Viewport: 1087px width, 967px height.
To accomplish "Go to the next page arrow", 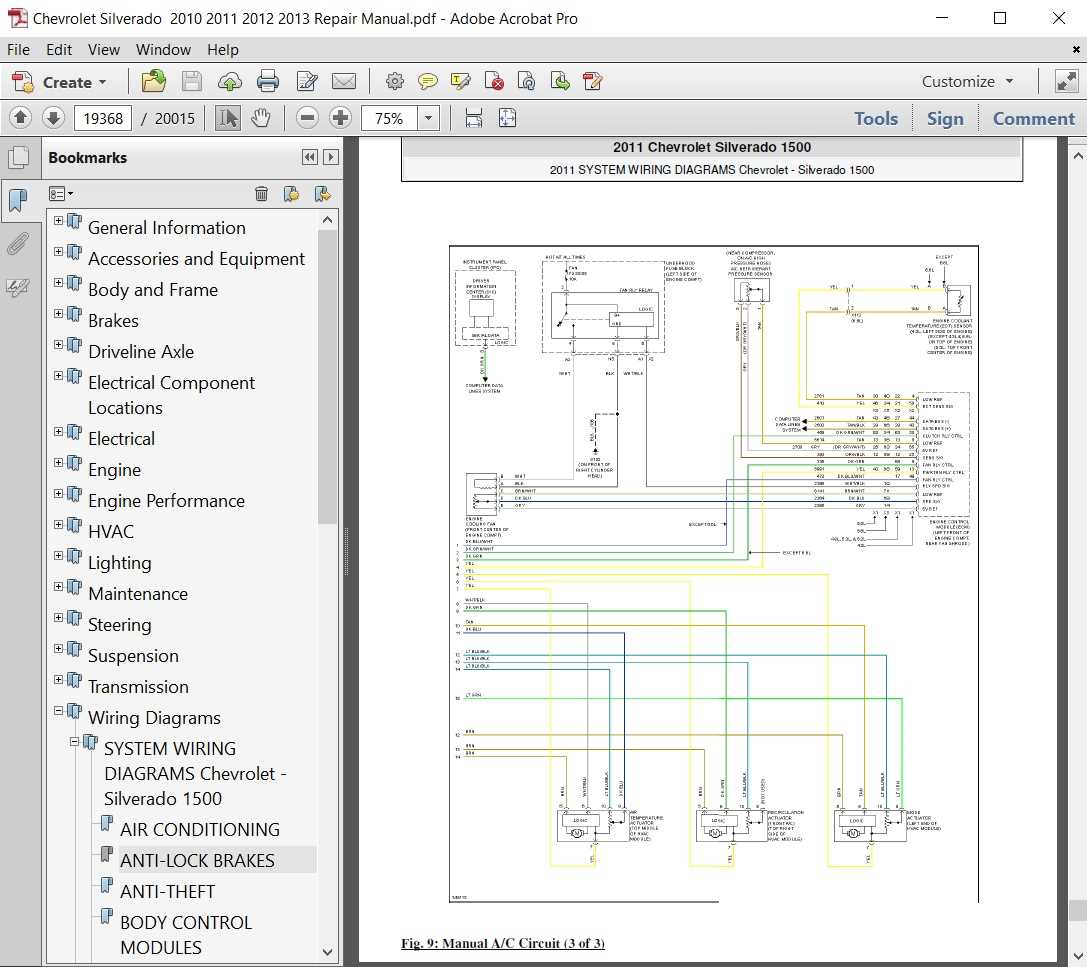I will tap(53, 118).
